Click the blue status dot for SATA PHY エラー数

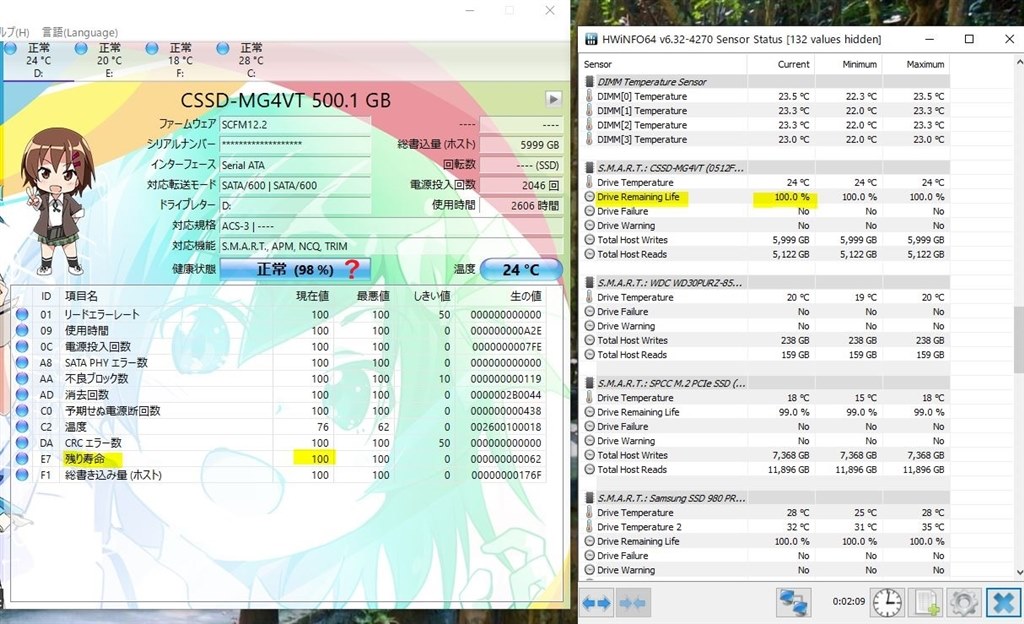[x=22, y=363]
